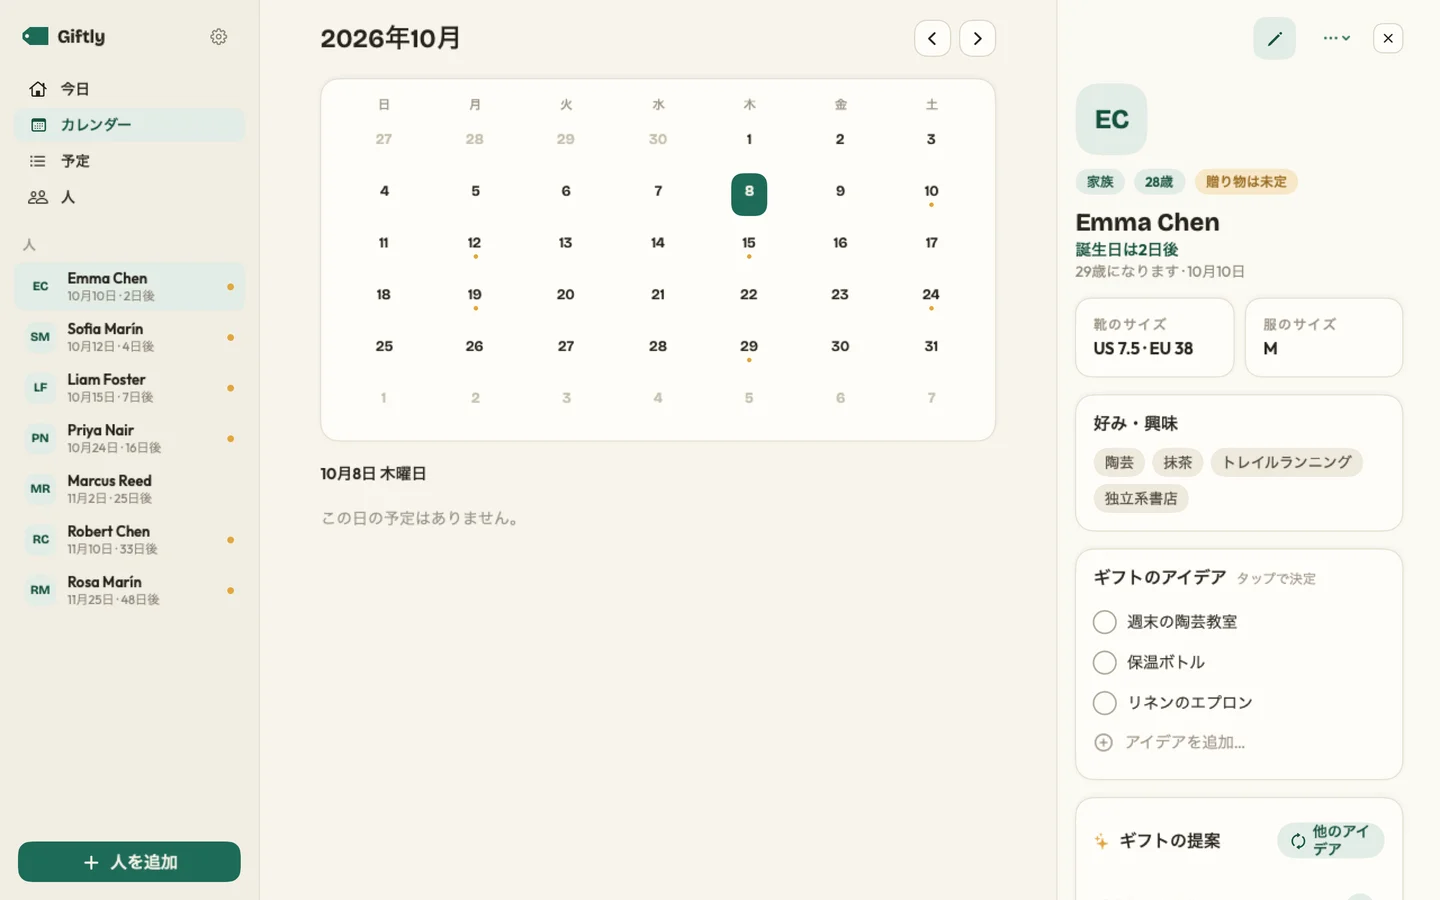This screenshot has height=900, width=1440.
Task: Click the 人を追加 button
Action: [x=129, y=862]
